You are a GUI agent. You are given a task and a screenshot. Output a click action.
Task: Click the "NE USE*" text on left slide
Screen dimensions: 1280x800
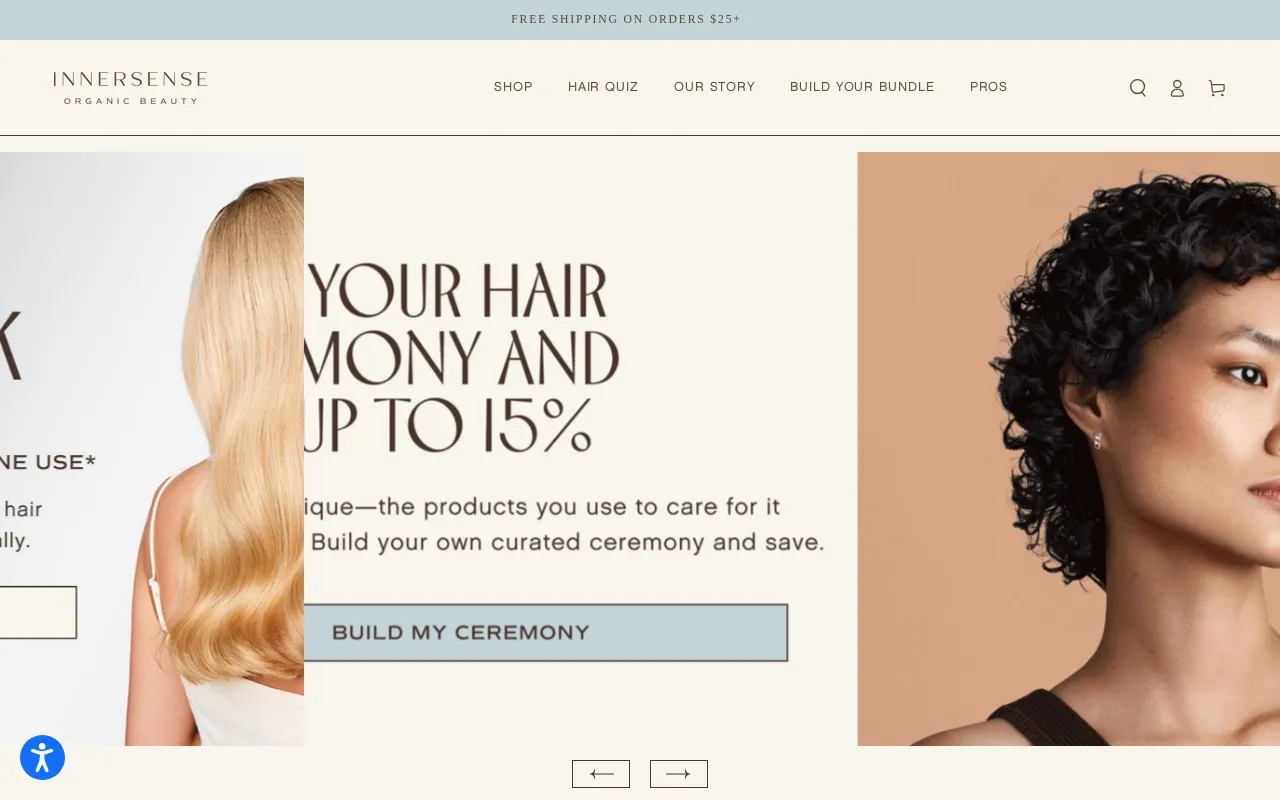tap(48, 462)
